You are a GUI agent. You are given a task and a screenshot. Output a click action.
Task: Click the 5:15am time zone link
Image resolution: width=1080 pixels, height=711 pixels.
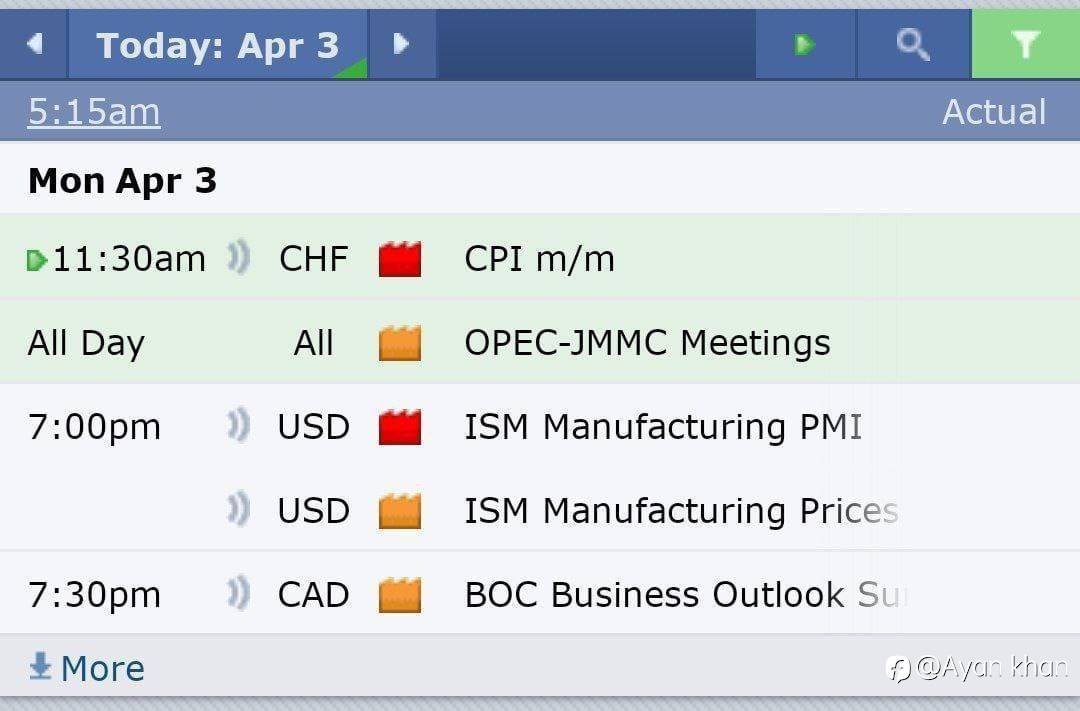(93, 112)
